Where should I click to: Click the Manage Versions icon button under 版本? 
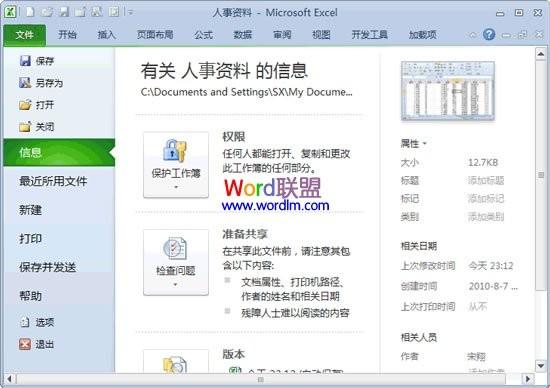[x=176, y=361]
